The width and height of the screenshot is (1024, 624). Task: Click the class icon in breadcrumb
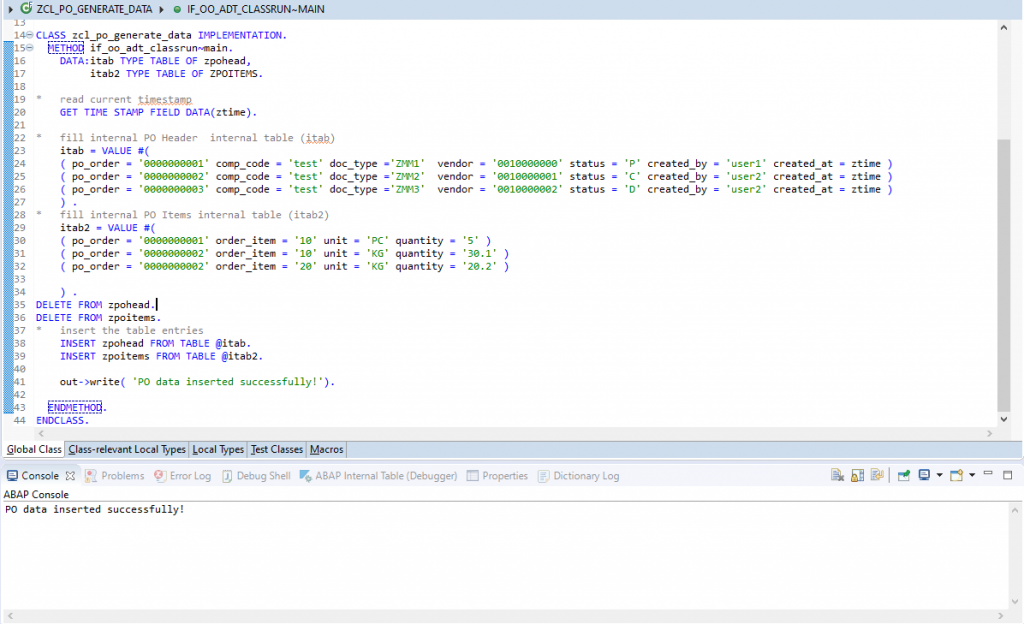coord(26,8)
